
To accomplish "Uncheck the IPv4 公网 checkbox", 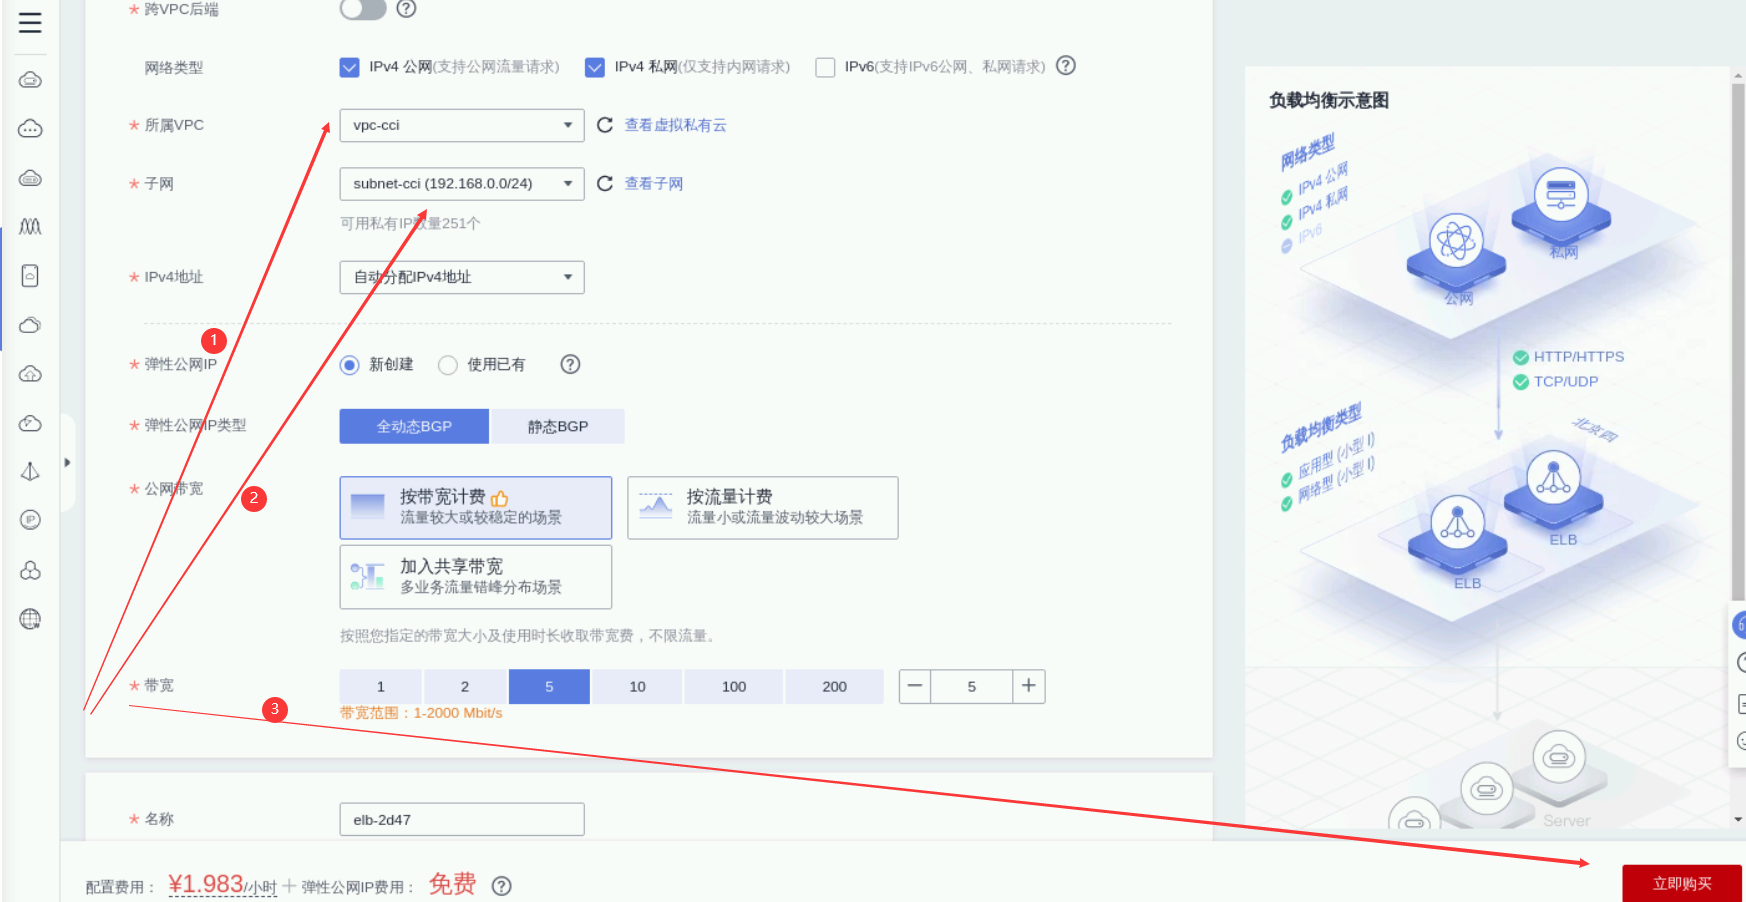I will [x=349, y=67].
